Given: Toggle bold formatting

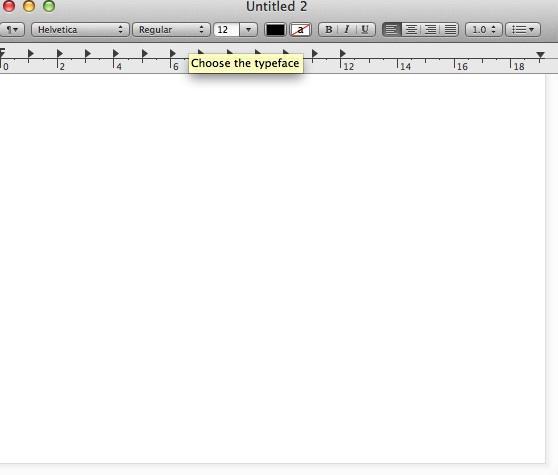Looking at the screenshot, I should coord(328,30).
